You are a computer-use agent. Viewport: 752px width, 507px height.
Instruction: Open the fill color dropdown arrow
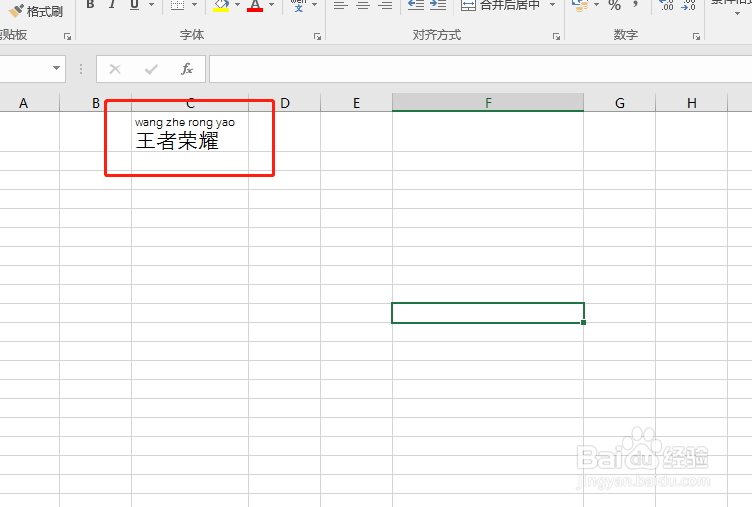pos(237,5)
